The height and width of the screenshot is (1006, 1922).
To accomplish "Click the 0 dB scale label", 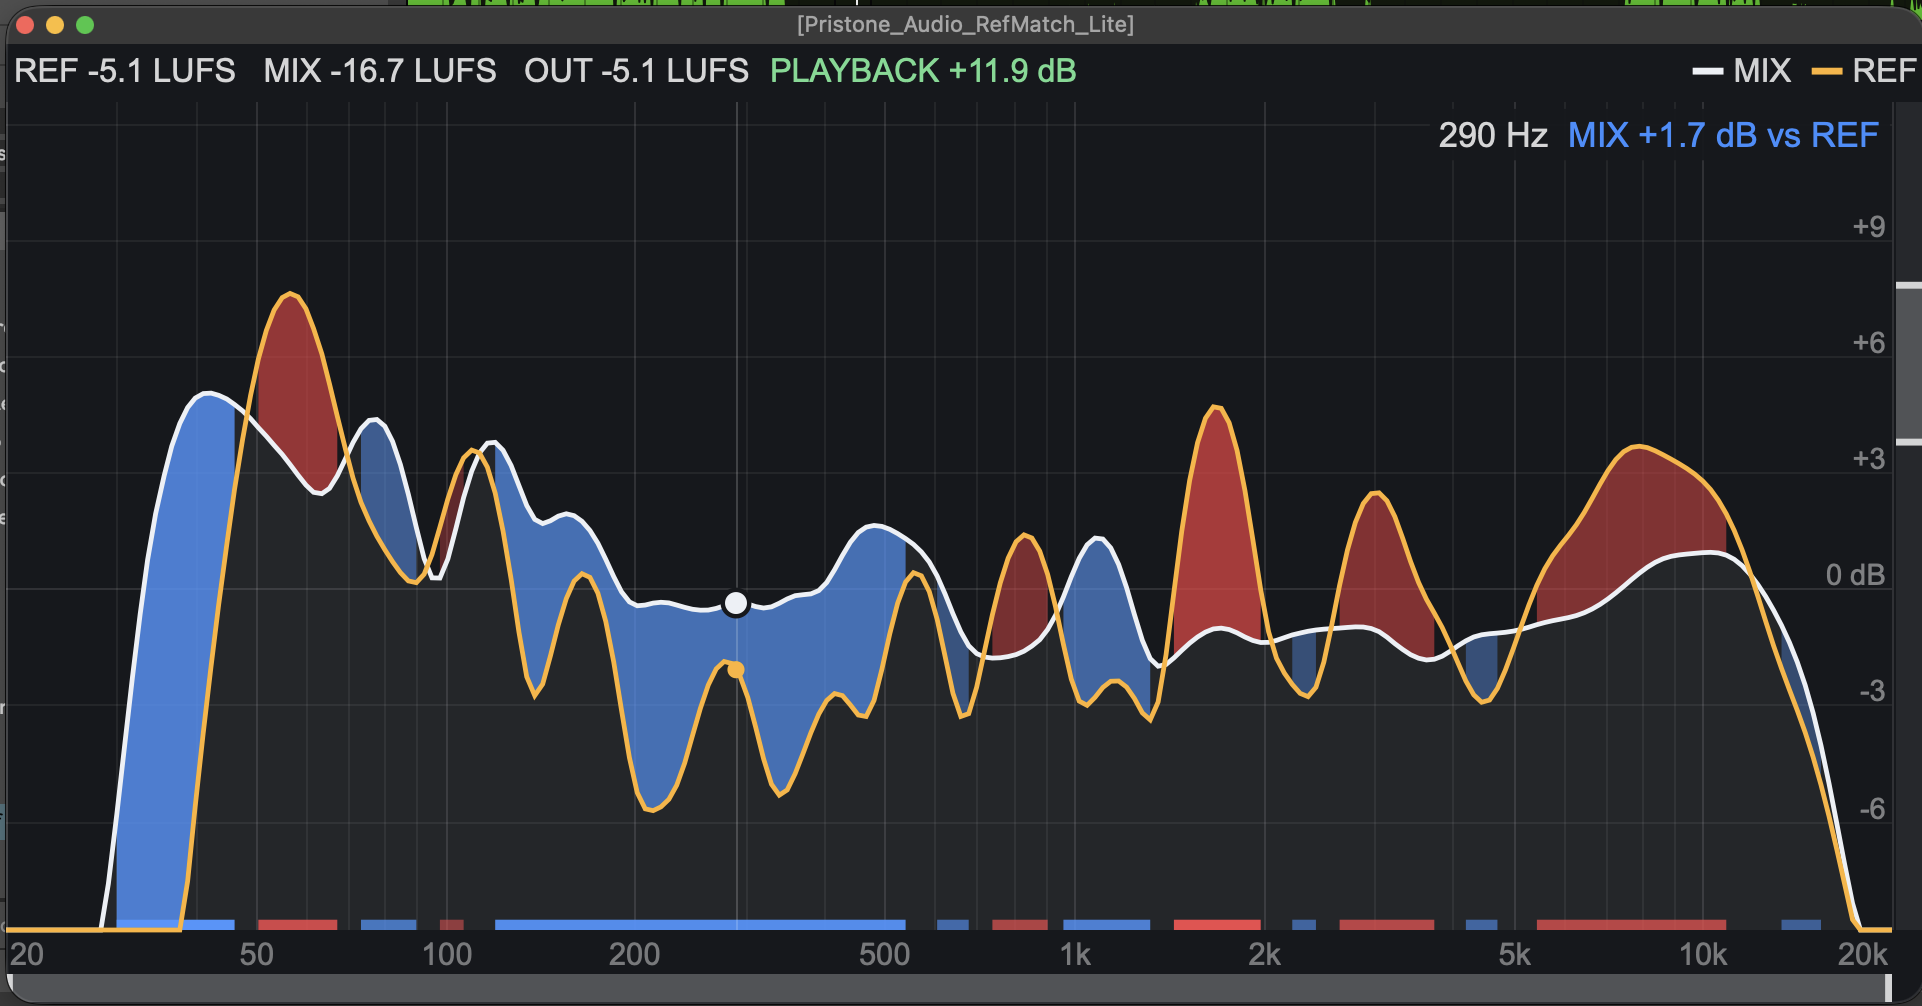I will pos(1855,575).
